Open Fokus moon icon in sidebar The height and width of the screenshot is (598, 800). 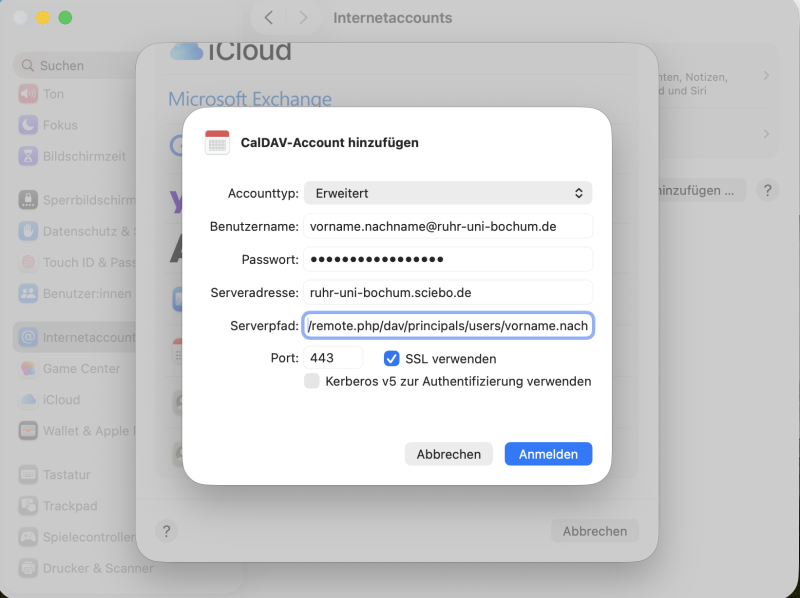(28, 125)
